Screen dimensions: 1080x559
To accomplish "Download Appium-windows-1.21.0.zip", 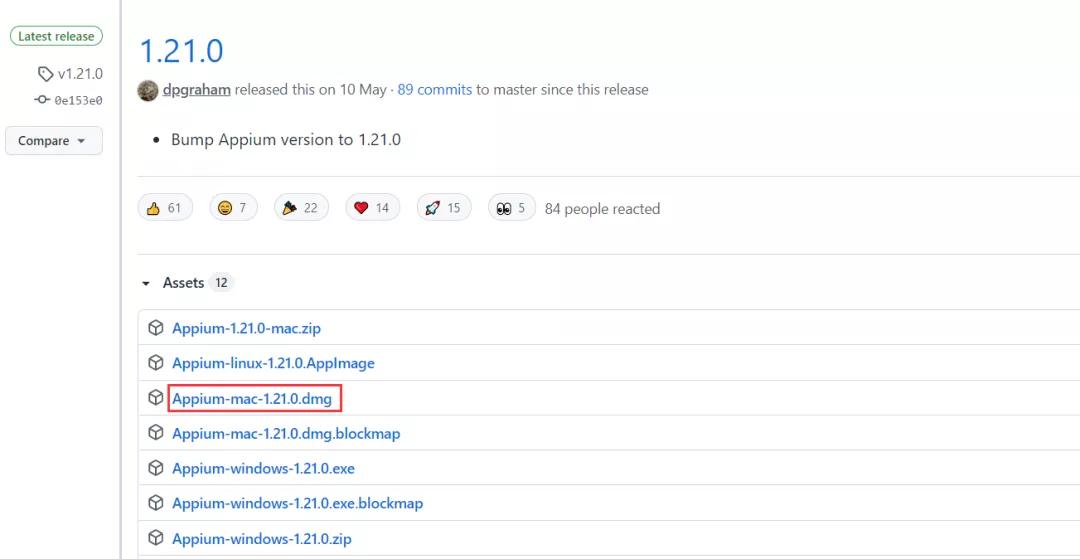I will [x=262, y=539].
